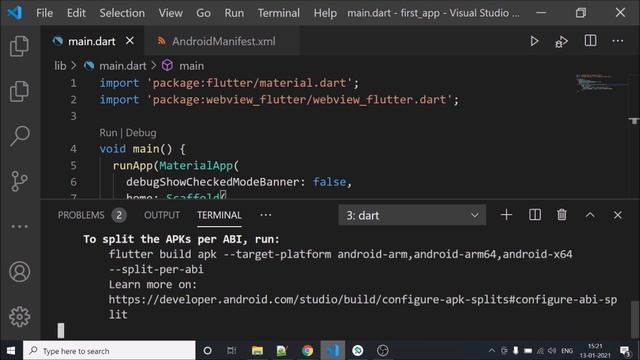Run the Dart file with play icon
This screenshot has width=640, height=360.
pyautogui.click(x=534, y=41)
